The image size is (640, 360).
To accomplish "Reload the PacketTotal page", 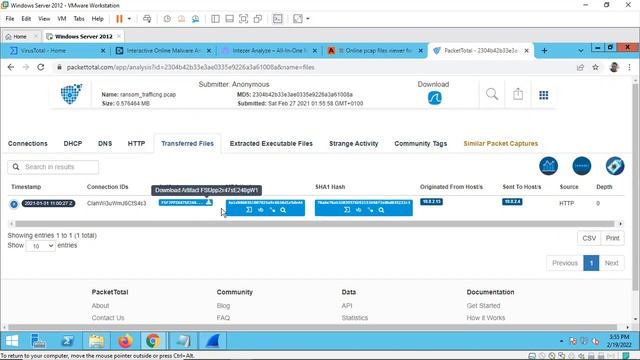I will point(40,67).
